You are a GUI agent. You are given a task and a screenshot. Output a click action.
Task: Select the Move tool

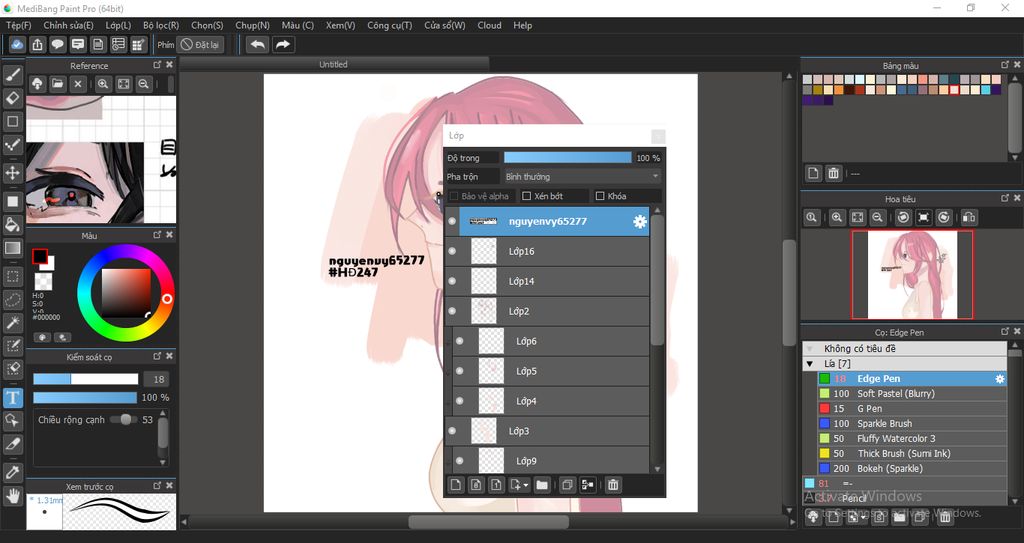12,173
